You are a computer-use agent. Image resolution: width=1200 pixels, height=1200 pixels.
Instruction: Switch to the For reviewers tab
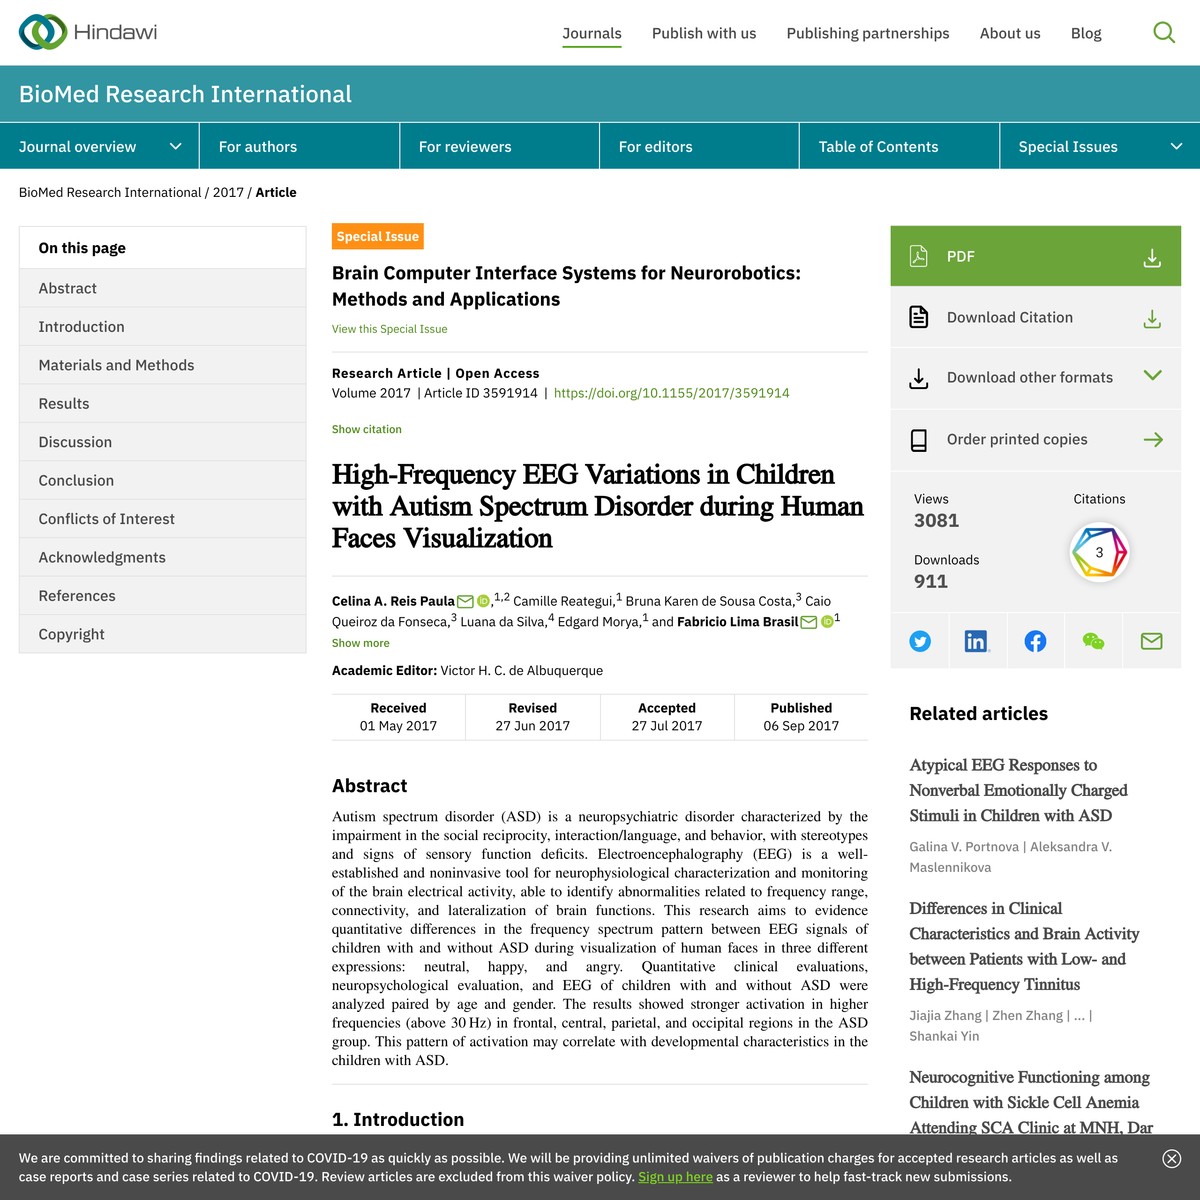click(464, 146)
